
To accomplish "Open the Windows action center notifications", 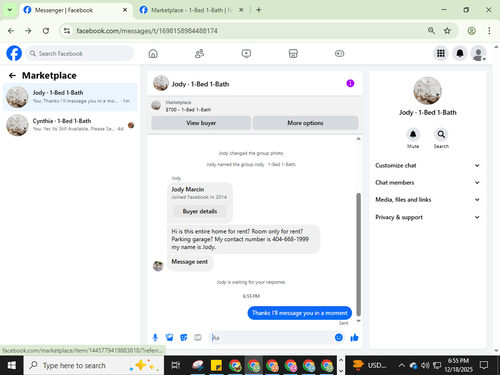I will point(484,365).
